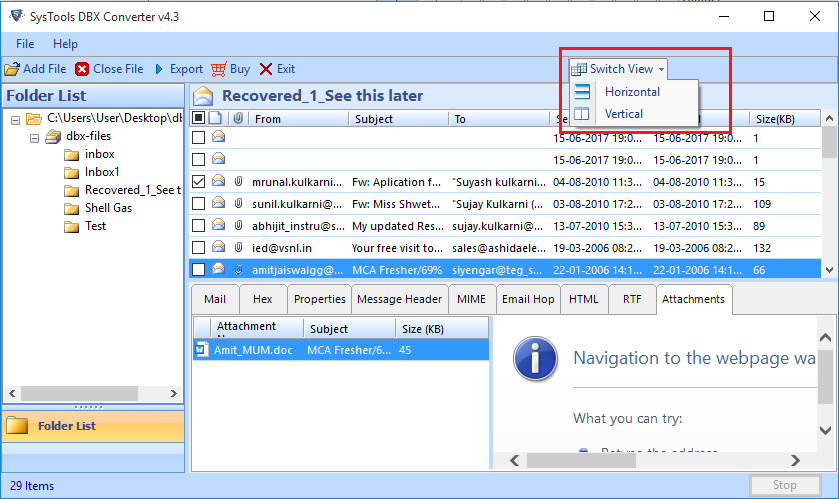Switch to the HTML tab

click(x=584, y=299)
